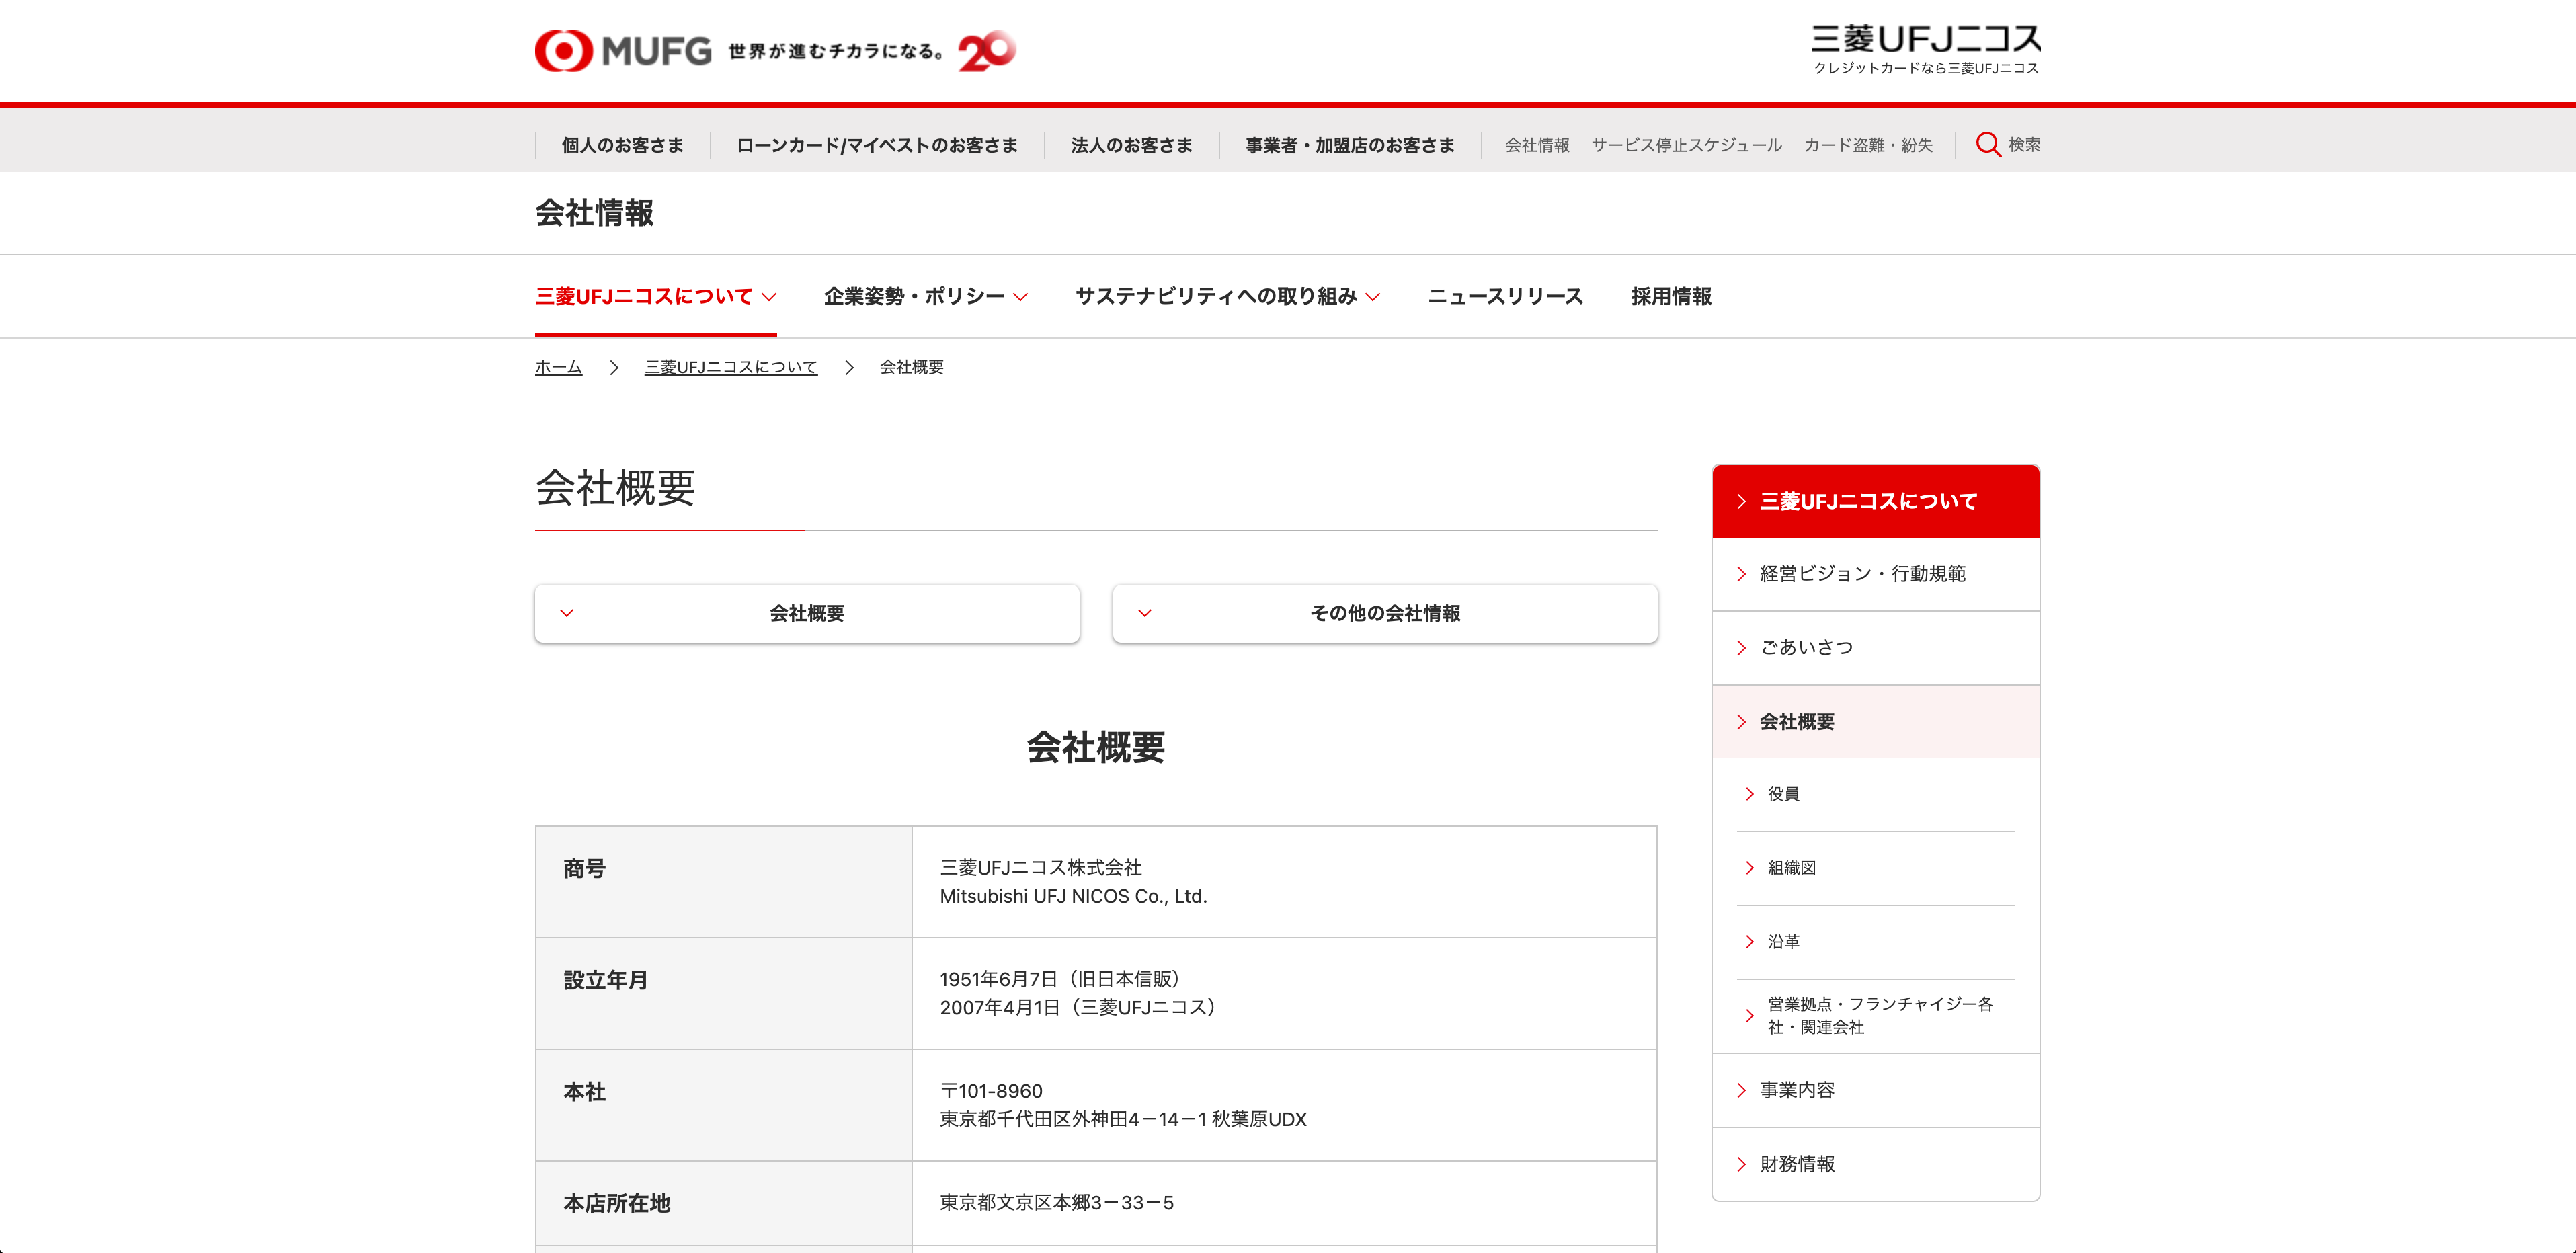Click arrow icon beside ごあいさつ
This screenshot has width=2576, height=1253.
1741,648
